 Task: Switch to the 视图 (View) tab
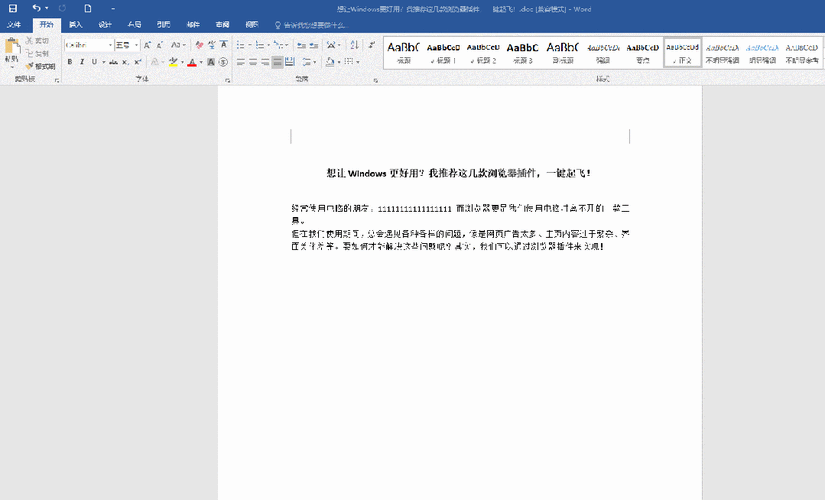tap(252, 25)
